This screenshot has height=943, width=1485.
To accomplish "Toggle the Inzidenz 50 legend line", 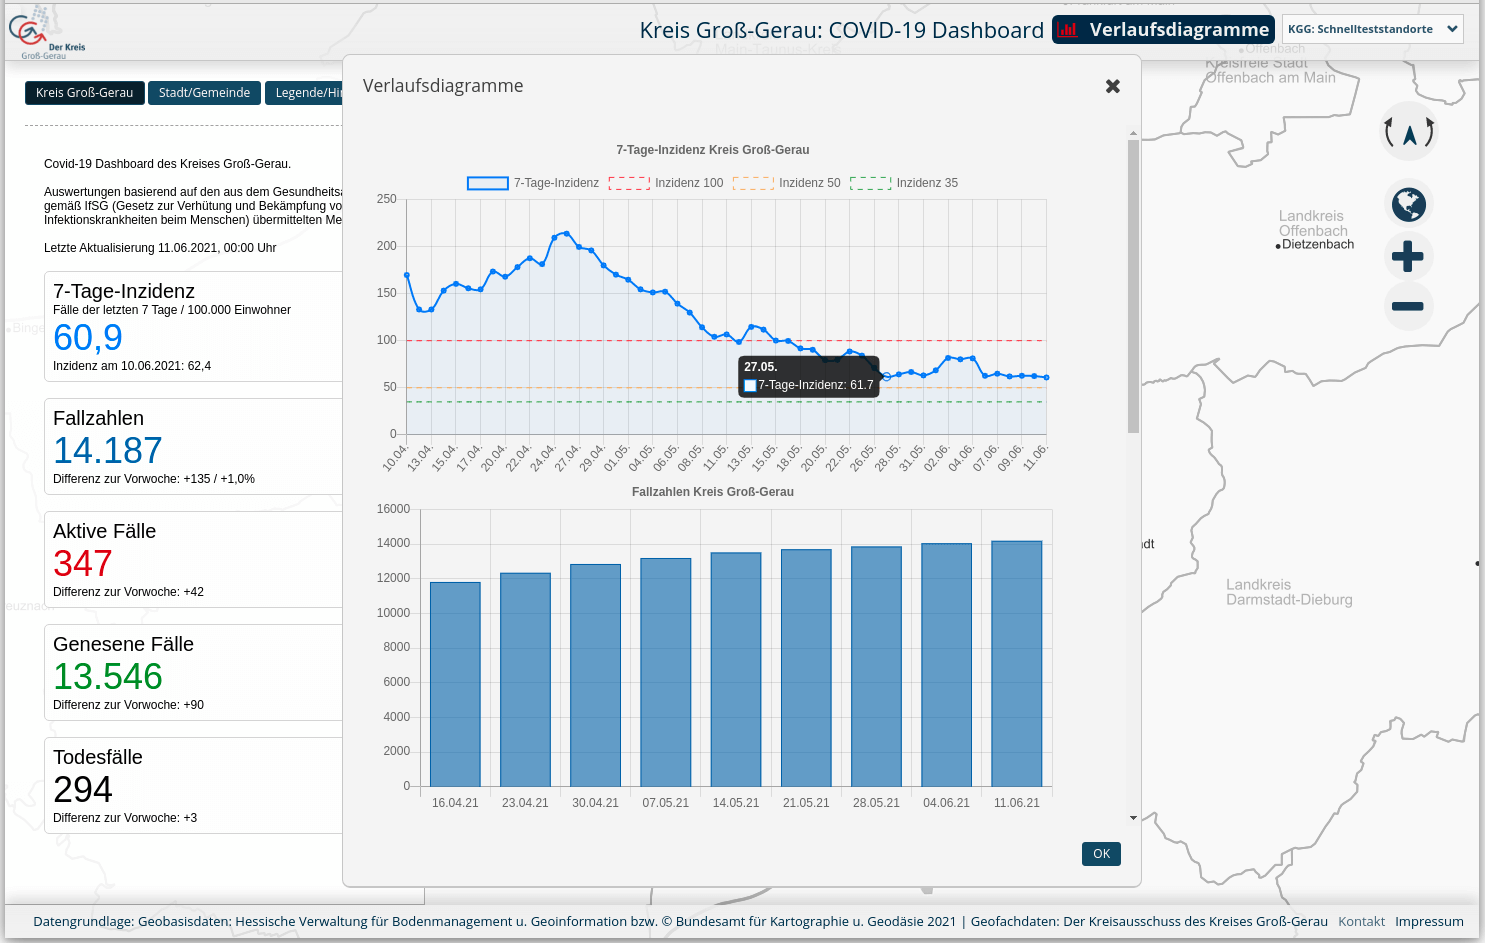I will click(786, 183).
